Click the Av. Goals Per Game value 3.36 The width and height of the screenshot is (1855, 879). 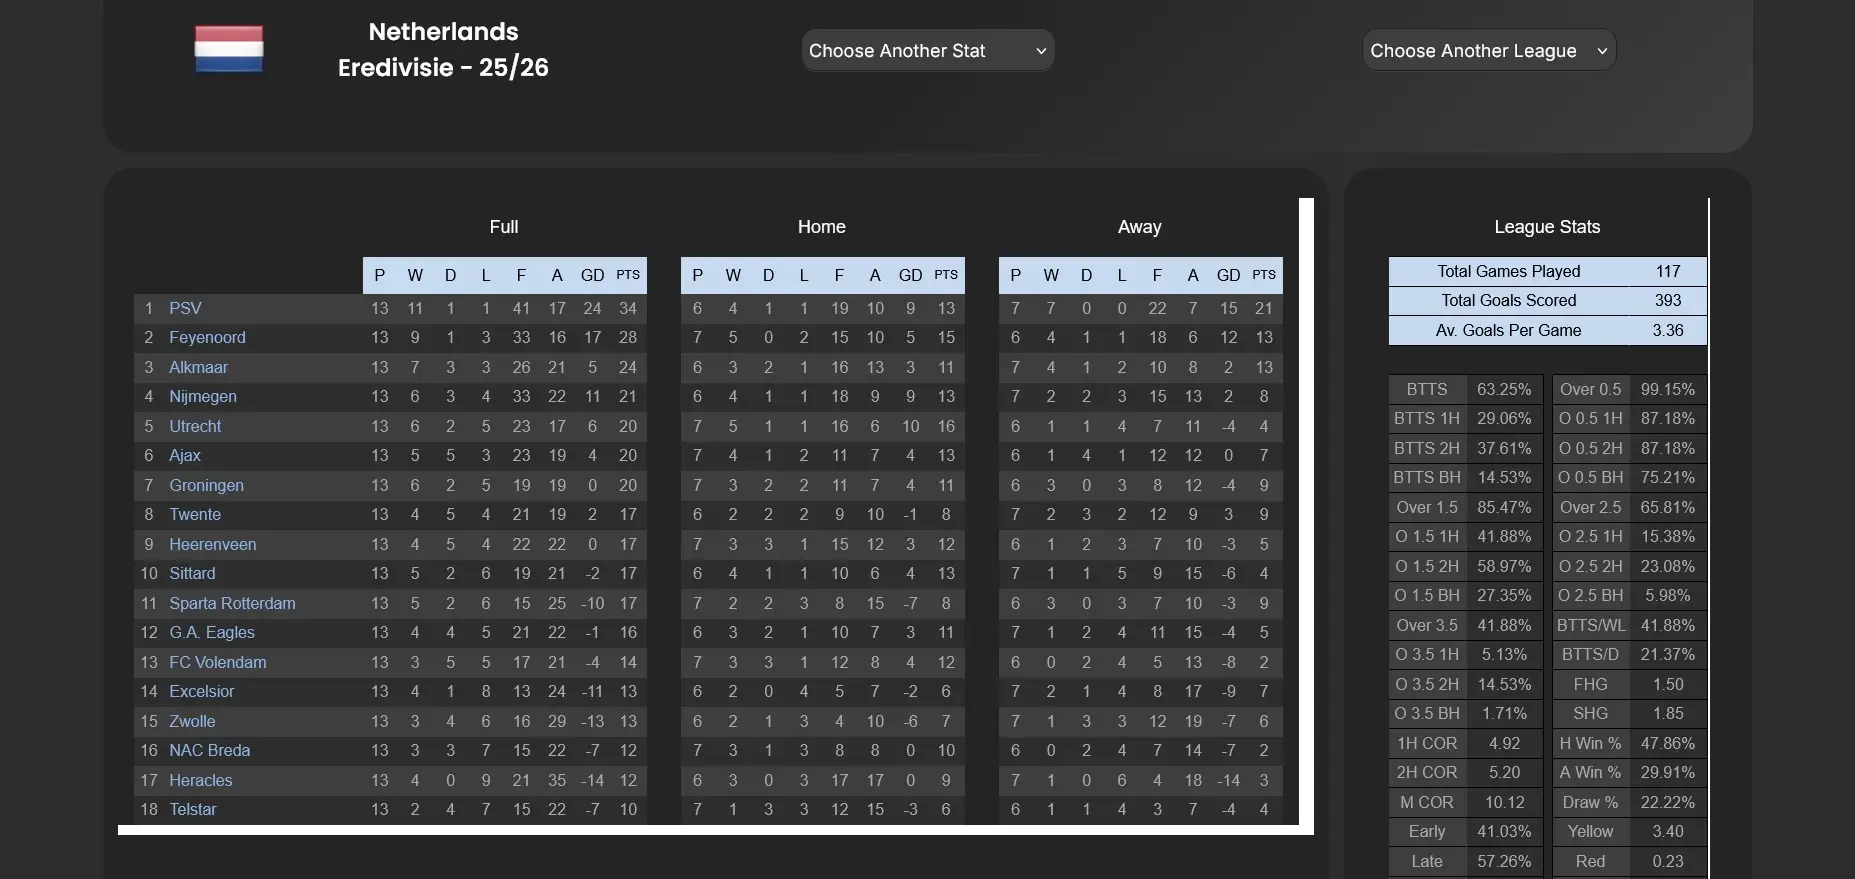click(1668, 330)
